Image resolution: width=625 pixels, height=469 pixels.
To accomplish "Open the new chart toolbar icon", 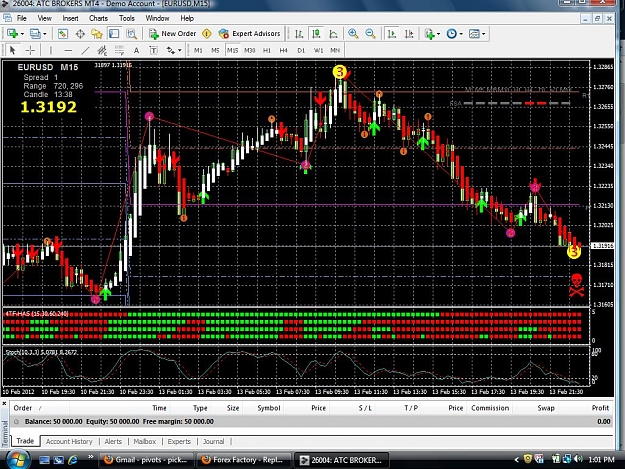I will 12,34.
